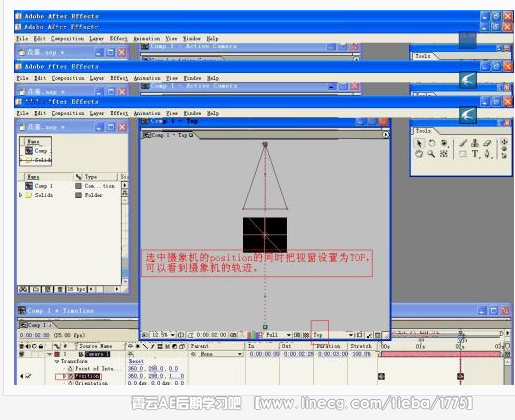This screenshot has height=420, width=515.
Task: Create a new folder in Project panel
Action: (36, 289)
